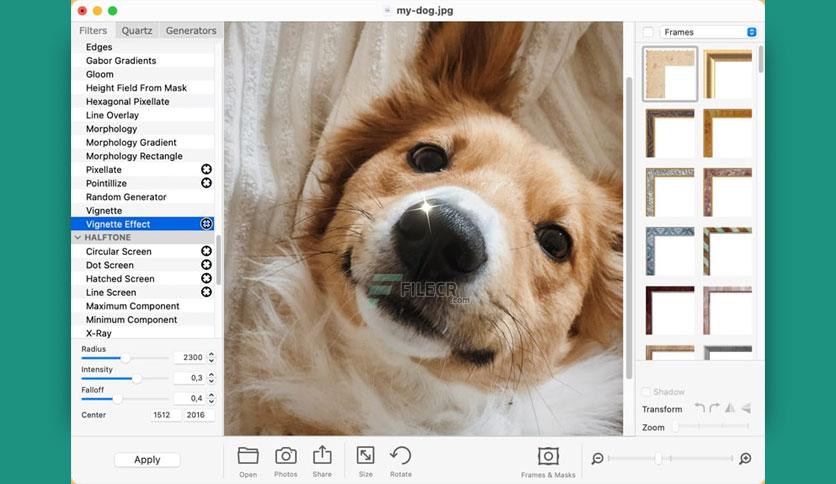Click the crosshair icon next to Circular Screen
Image resolution: width=836 pixels, height=484 pixels.
pyautogui.click(x=206, y=251)
